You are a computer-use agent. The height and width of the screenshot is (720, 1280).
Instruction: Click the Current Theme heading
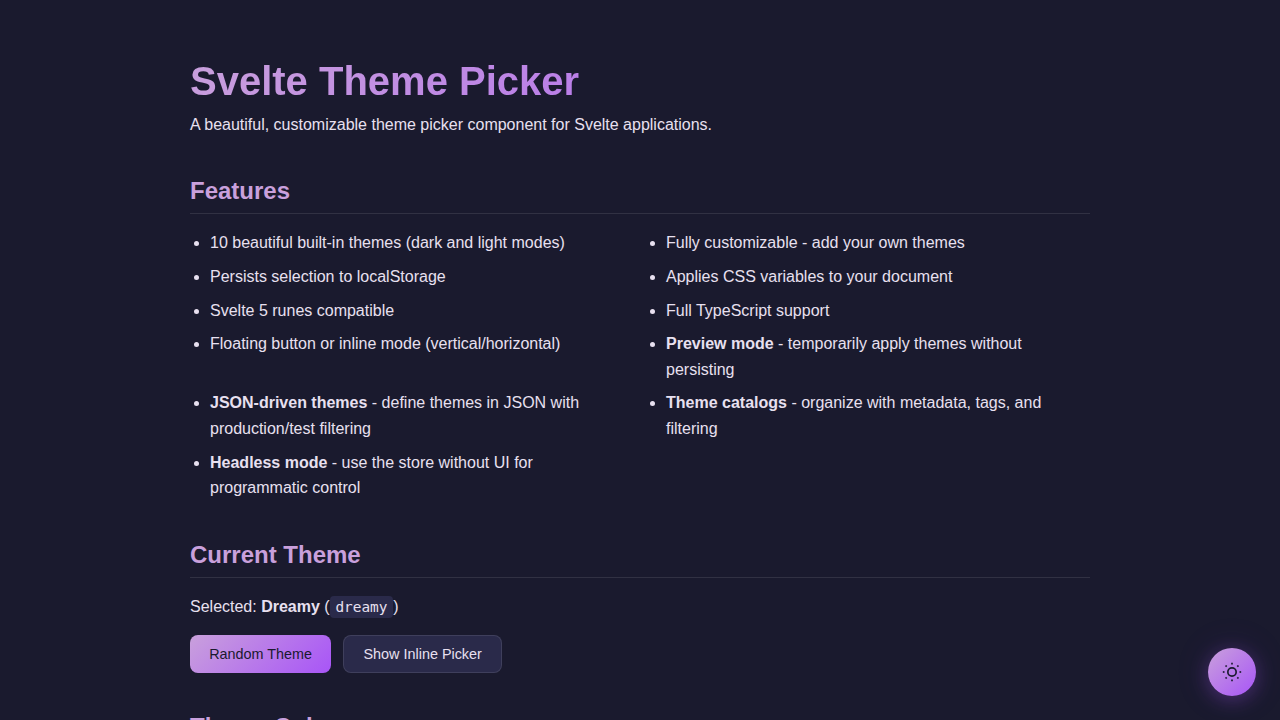[275, 555]
